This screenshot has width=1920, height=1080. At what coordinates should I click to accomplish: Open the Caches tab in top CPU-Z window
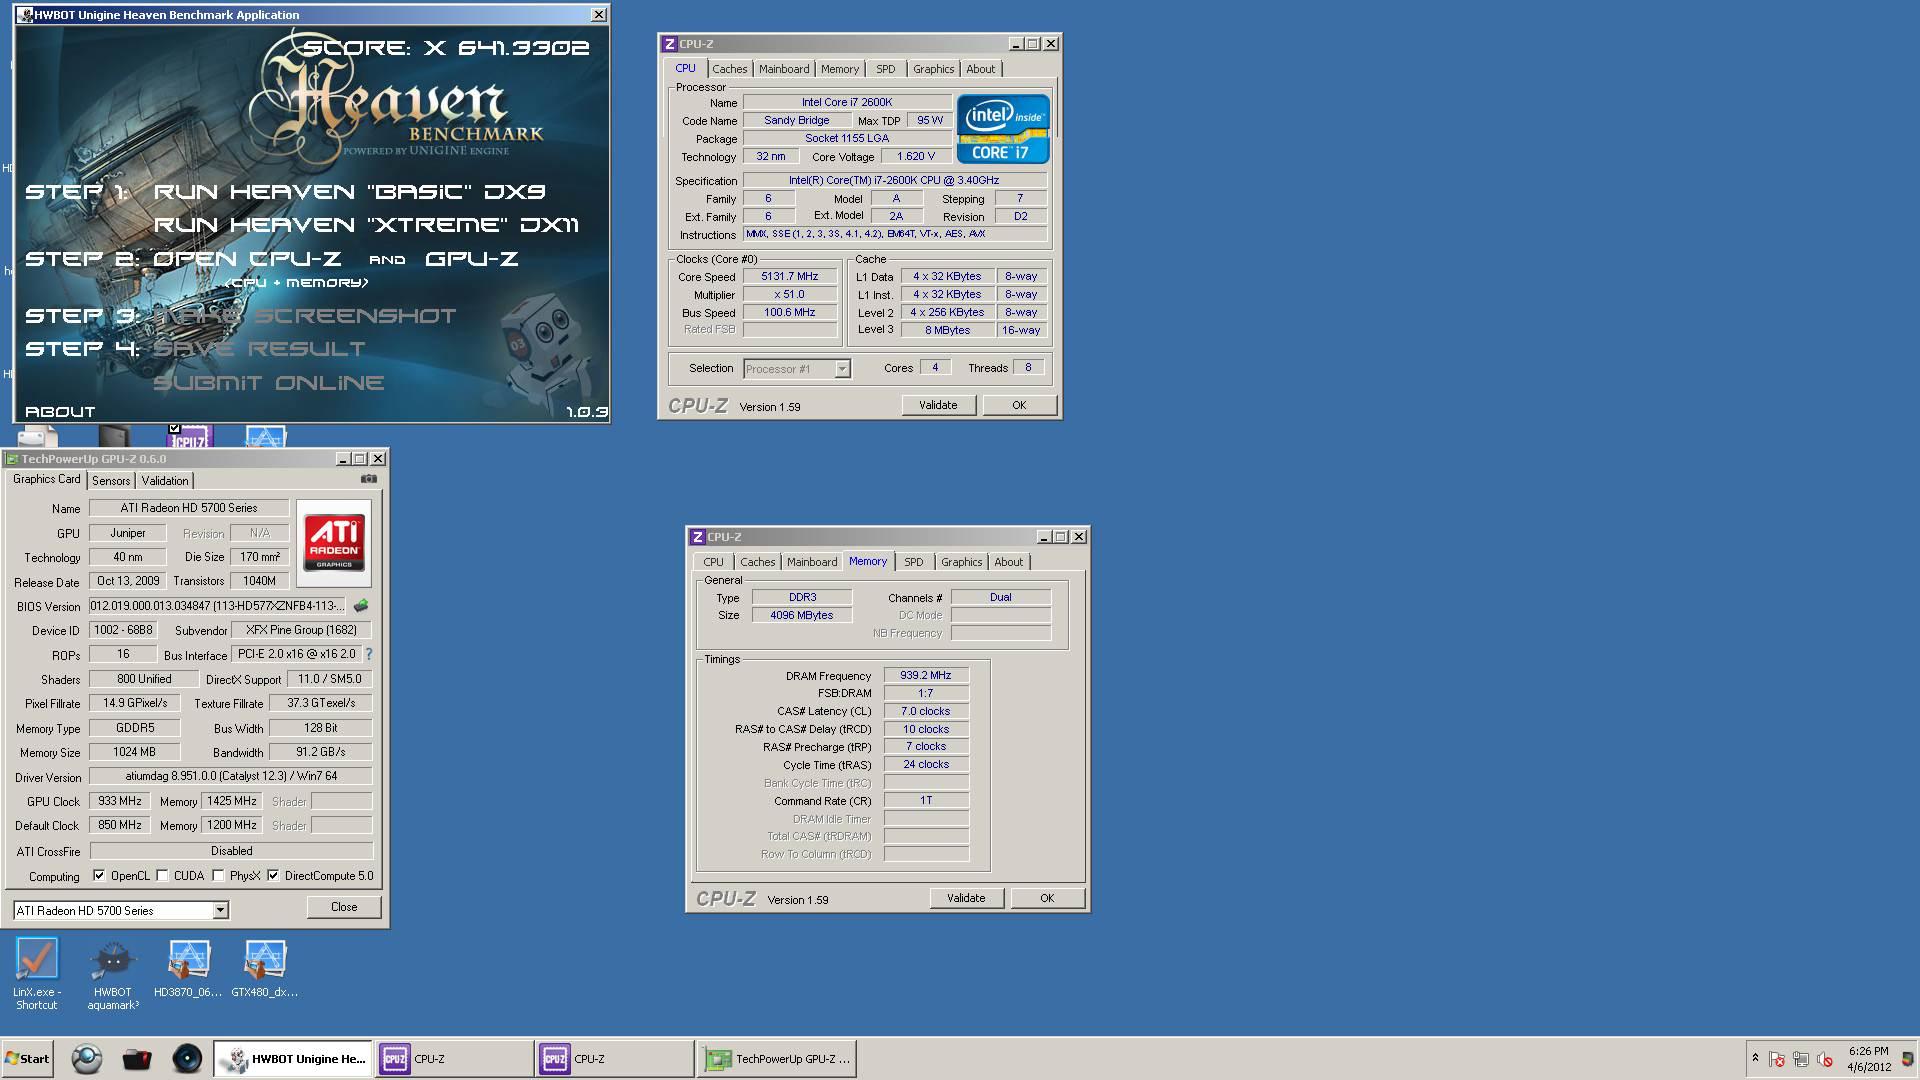729,69
